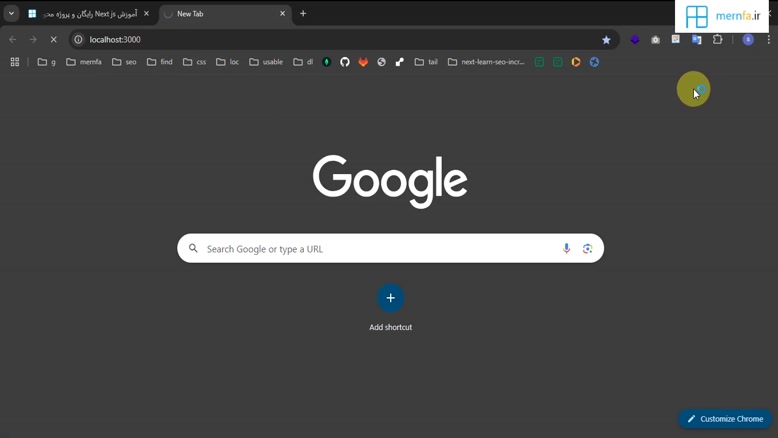Open the Extensions puzzle piece menu

717,40
